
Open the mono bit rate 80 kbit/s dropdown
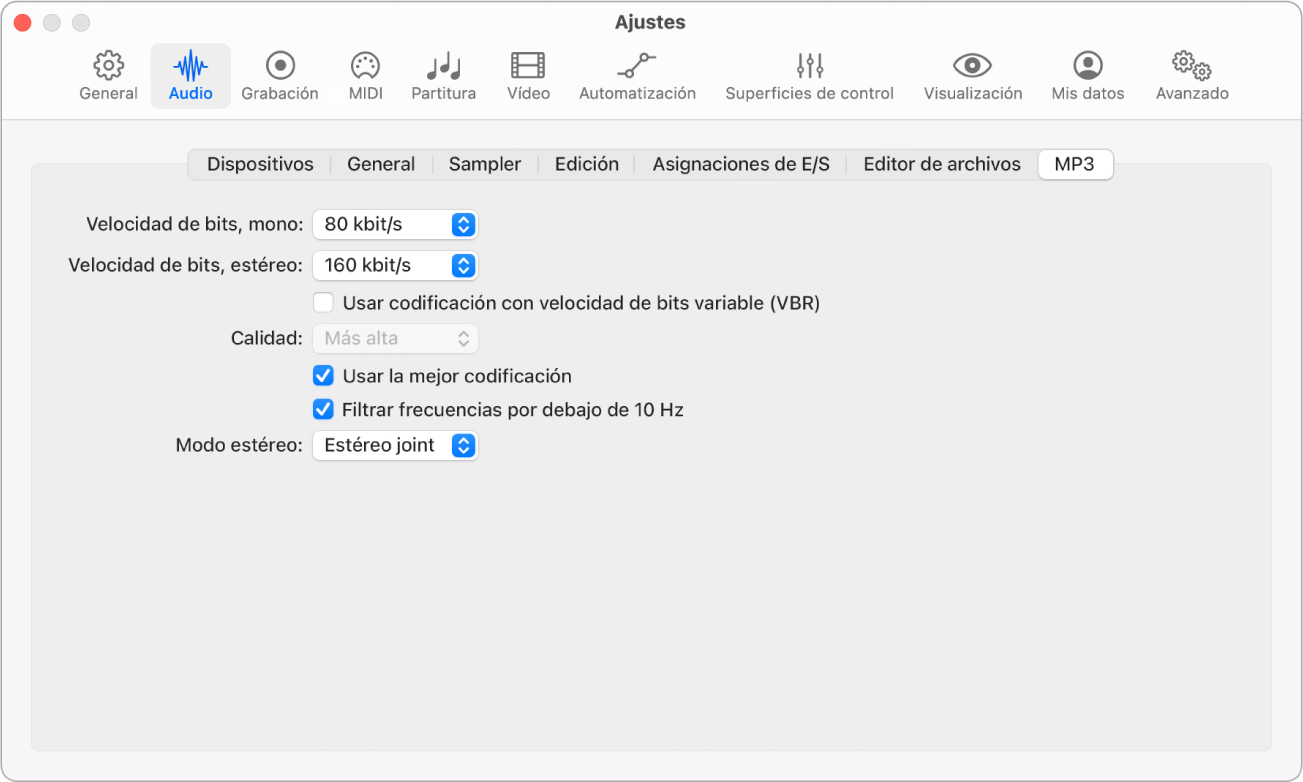point(395,224)
